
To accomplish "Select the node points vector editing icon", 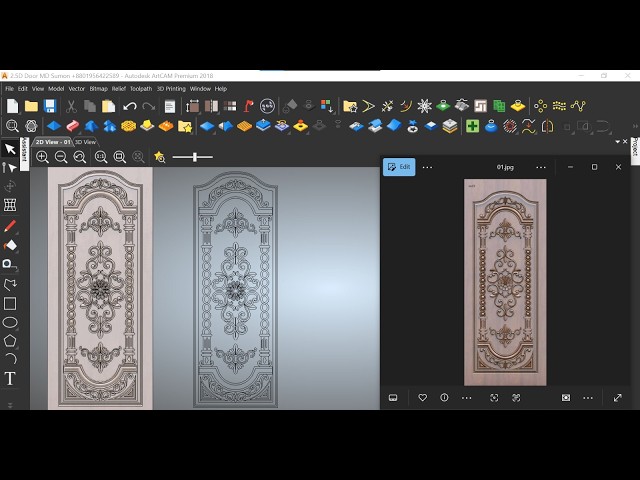I will [x=578, y=106].
